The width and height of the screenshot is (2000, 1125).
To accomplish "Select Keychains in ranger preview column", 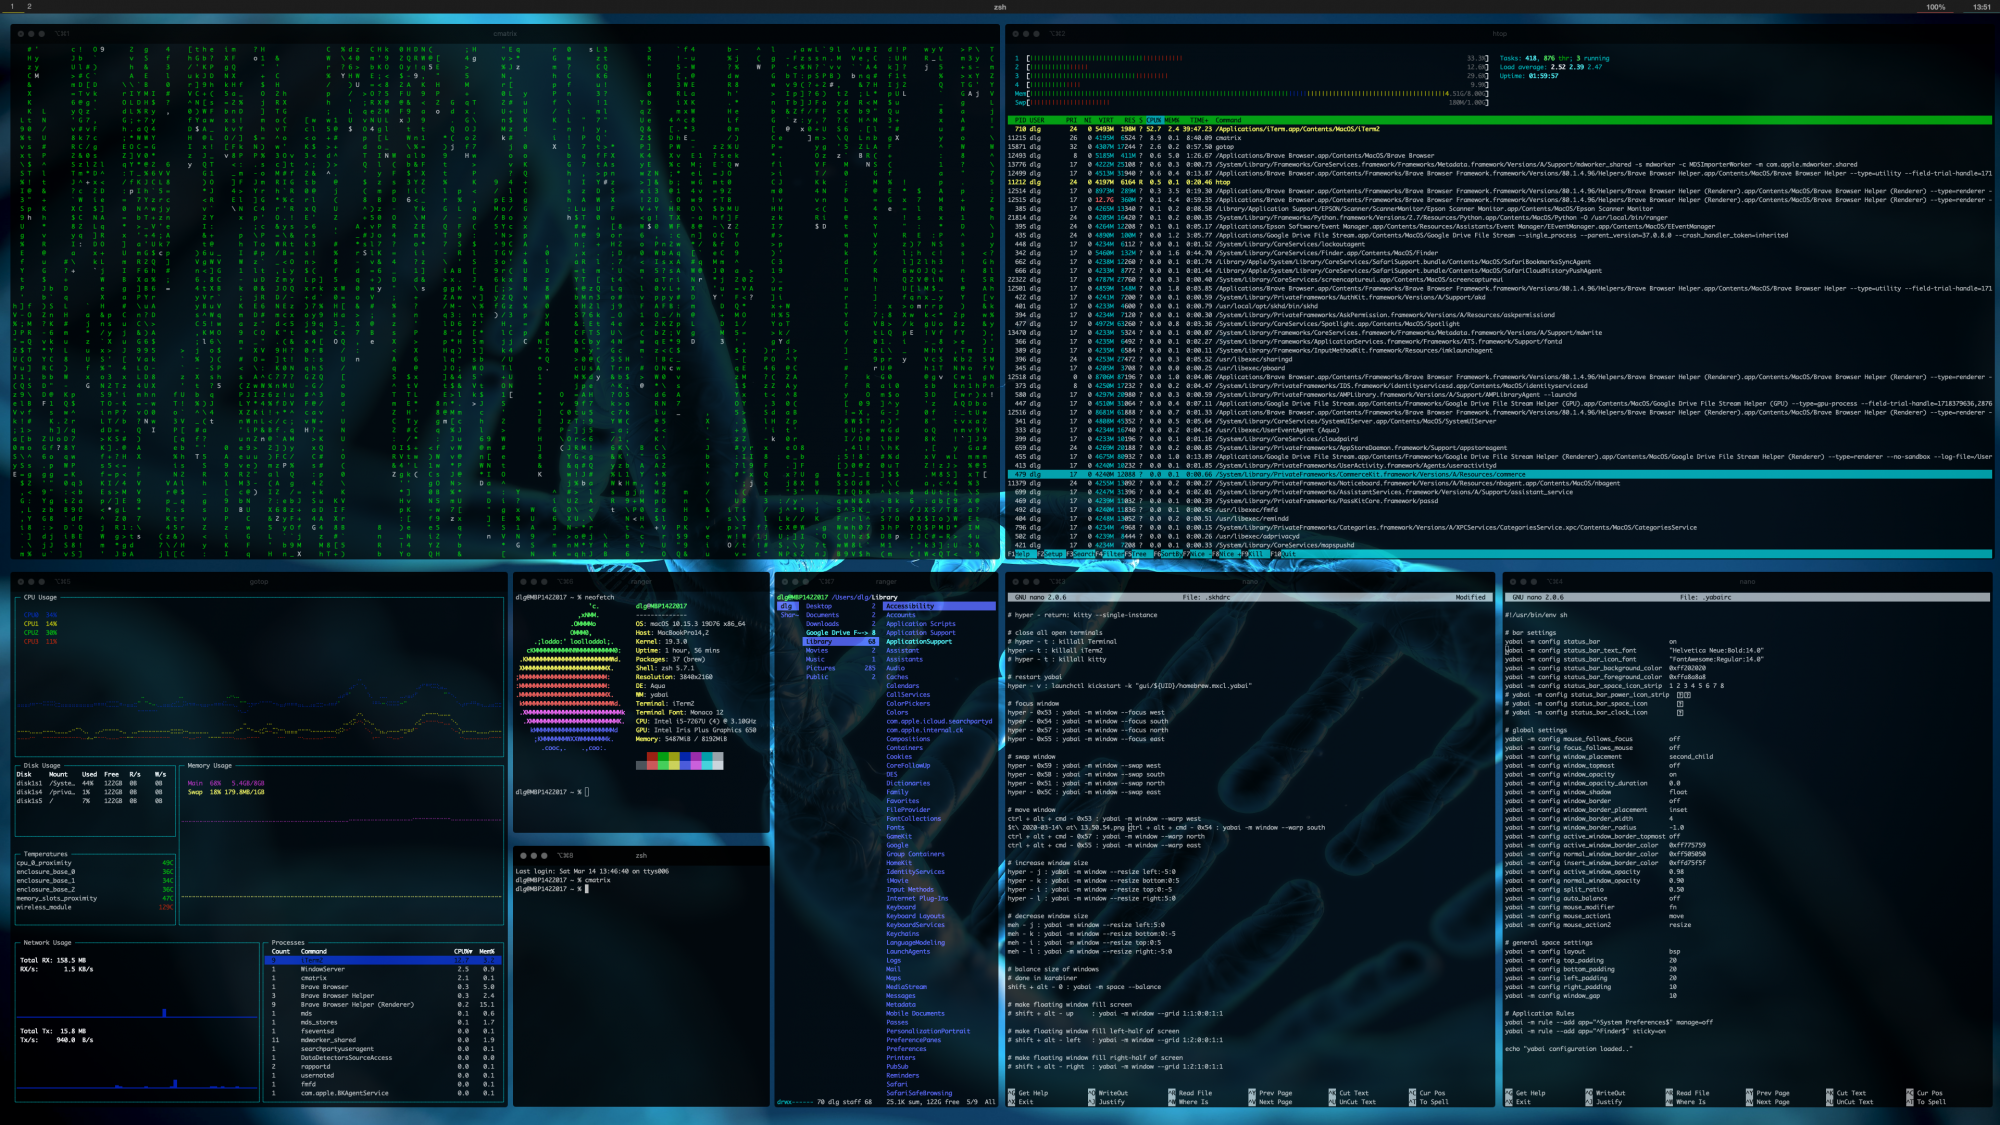I will (902, 934).
